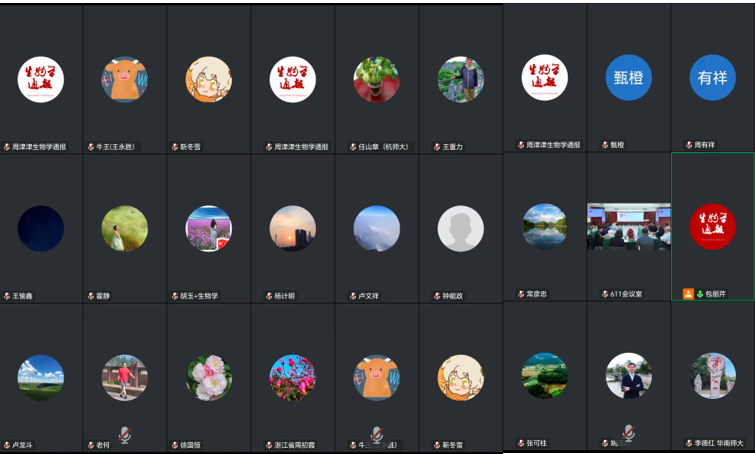Image resolution: width=755 pixels, height=454 pixels.
Task: Click the muted mic icon beside 浙江省周初霞
Action: tap(269, 445)
